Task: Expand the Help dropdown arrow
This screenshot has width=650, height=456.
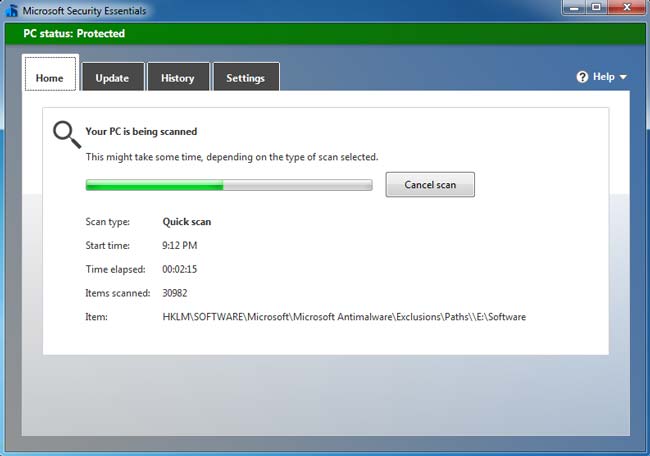Action: tap(623, 77)
